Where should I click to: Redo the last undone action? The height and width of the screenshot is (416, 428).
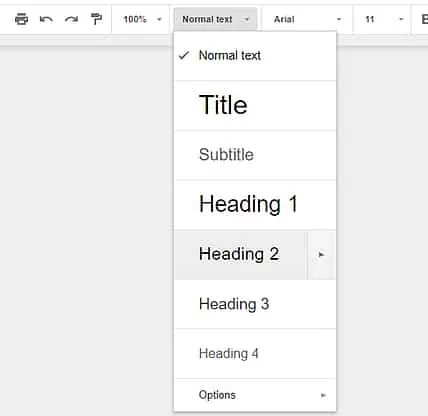coord(71,19)
